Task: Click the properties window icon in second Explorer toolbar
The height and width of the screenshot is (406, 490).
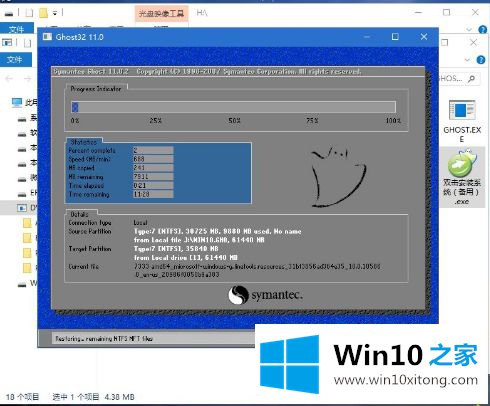Action: point(7,42)
